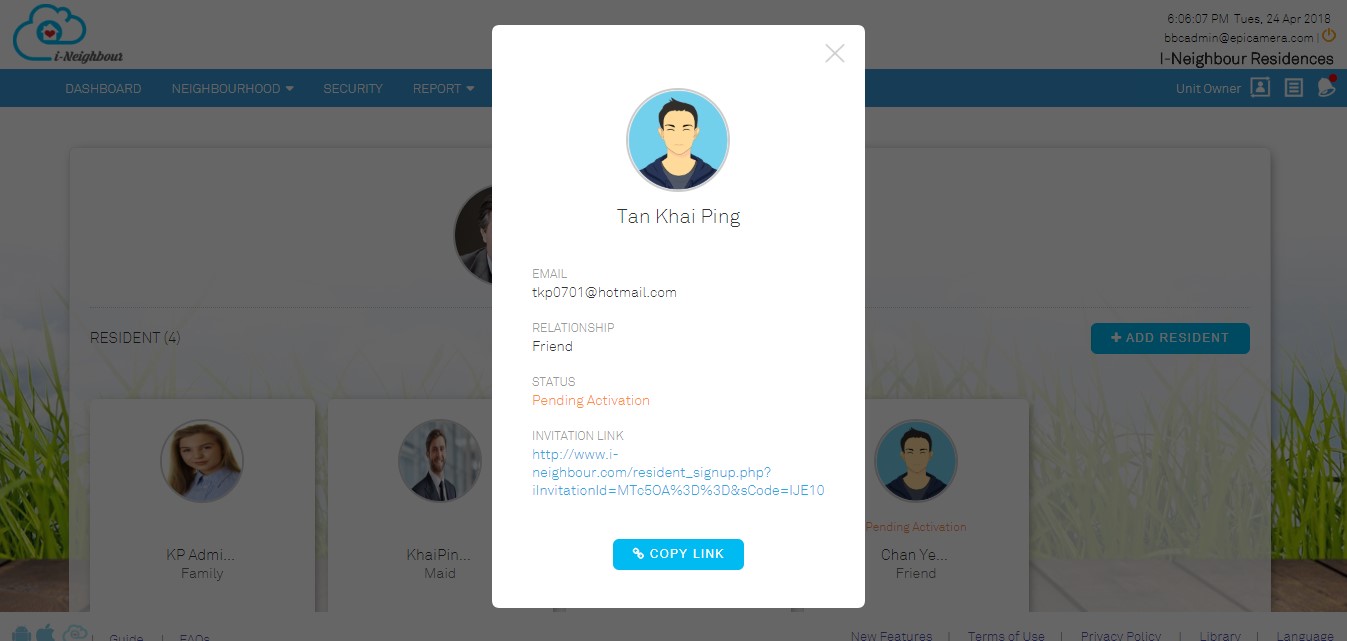Click Tan Khai Ping's profile avatar
Screen dimensions: 1347x641
pyautogui.click(x=678, y=140)
